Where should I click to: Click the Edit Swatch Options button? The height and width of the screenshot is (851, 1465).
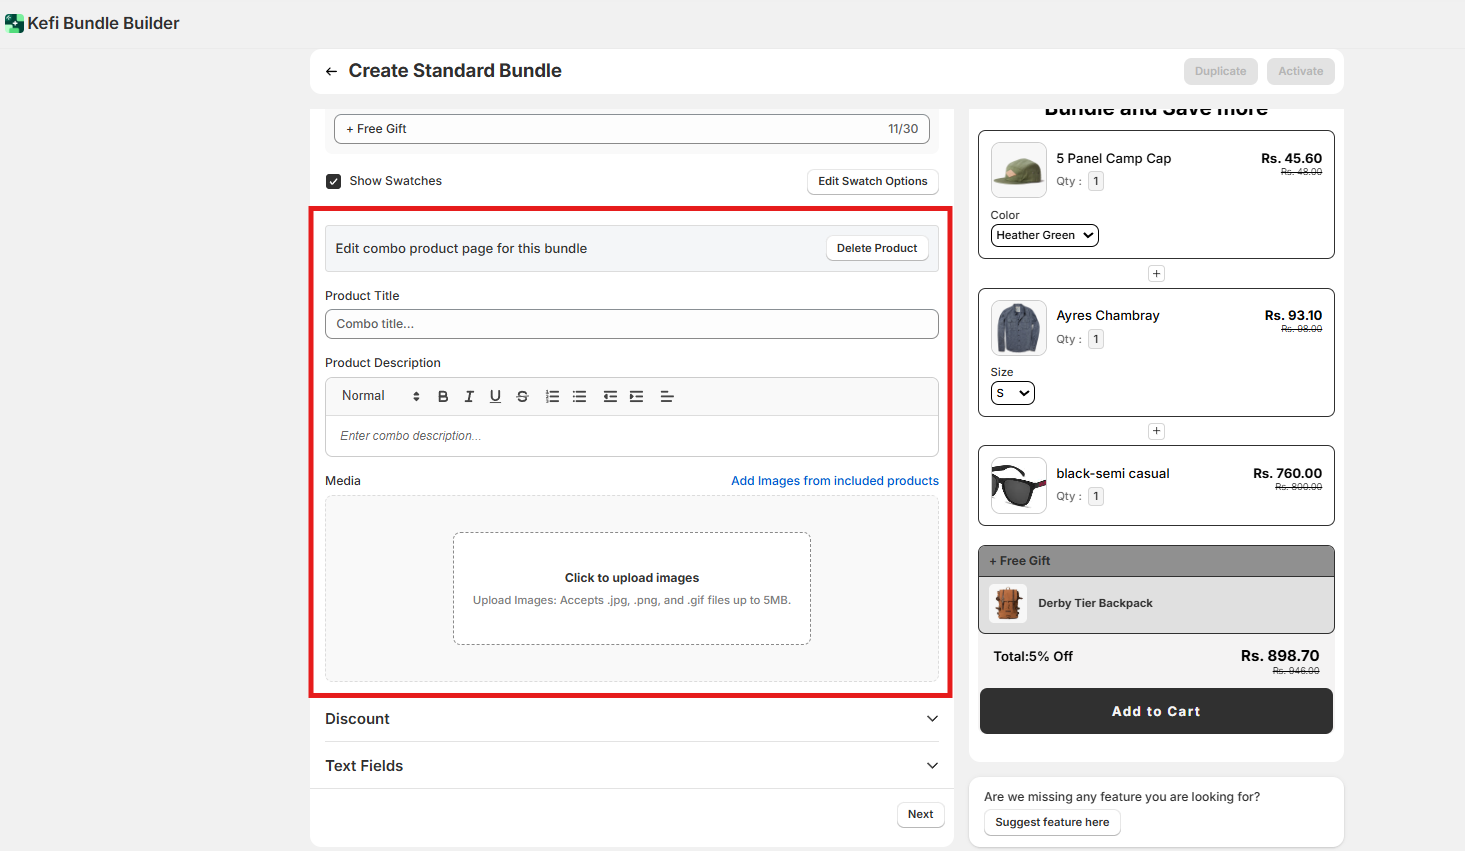click(x=872, y=181)
